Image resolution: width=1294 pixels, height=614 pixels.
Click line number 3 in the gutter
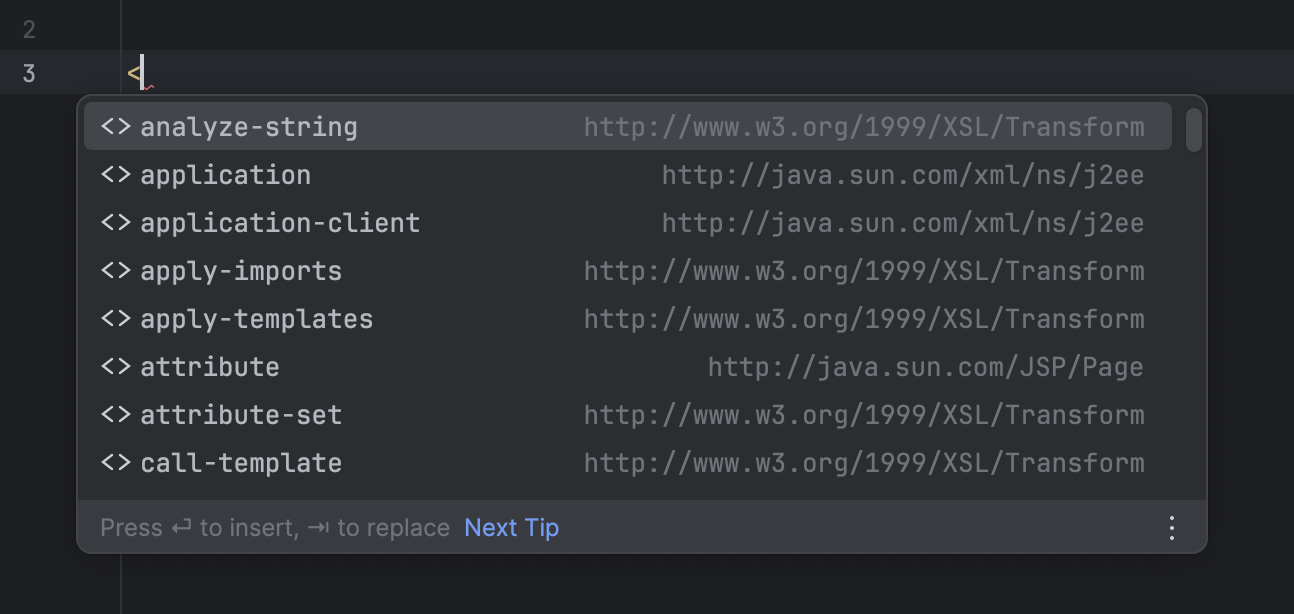[28, 72]
